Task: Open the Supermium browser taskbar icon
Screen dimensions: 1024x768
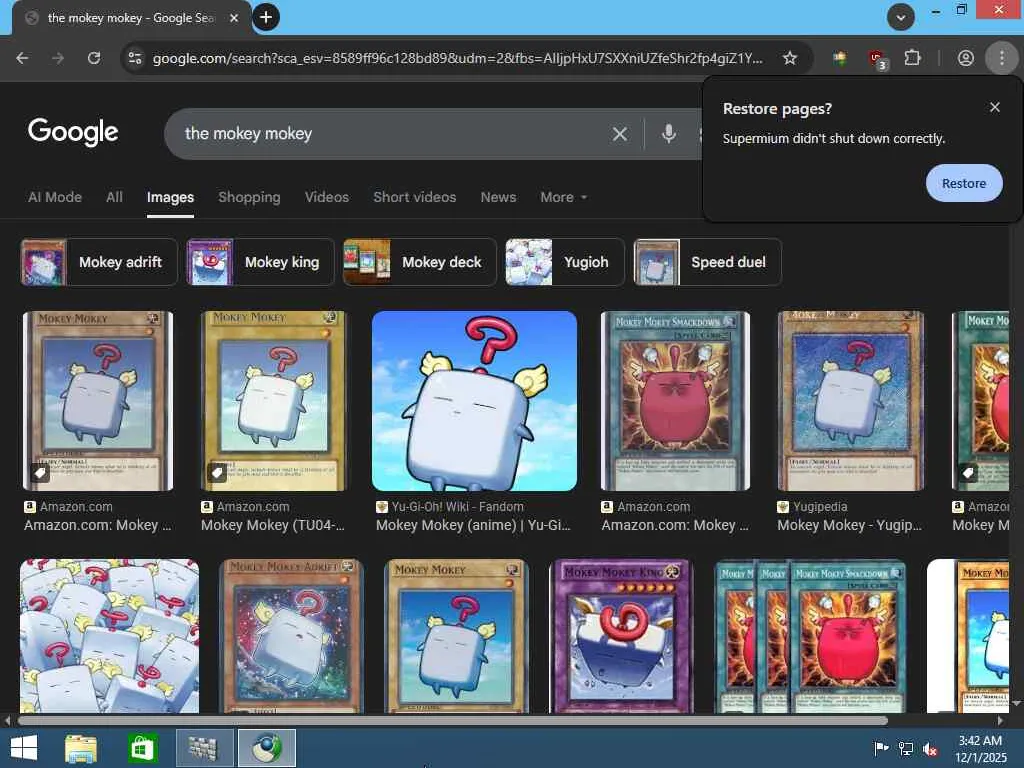Action: click(x=266, y=748)
